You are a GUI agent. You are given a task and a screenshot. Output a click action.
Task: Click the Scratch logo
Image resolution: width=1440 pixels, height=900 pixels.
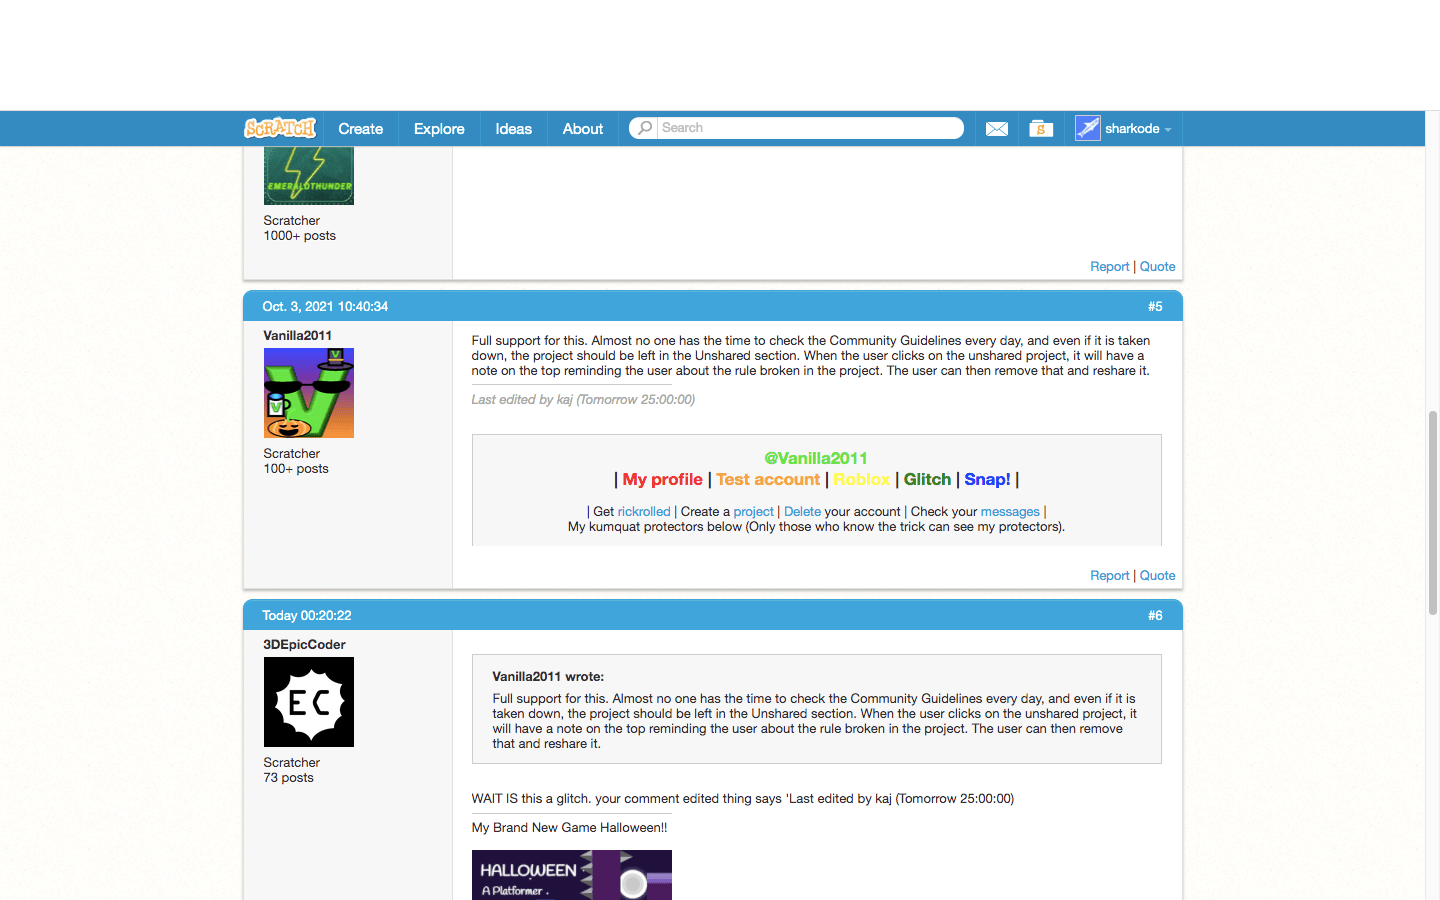pos(280,128)
